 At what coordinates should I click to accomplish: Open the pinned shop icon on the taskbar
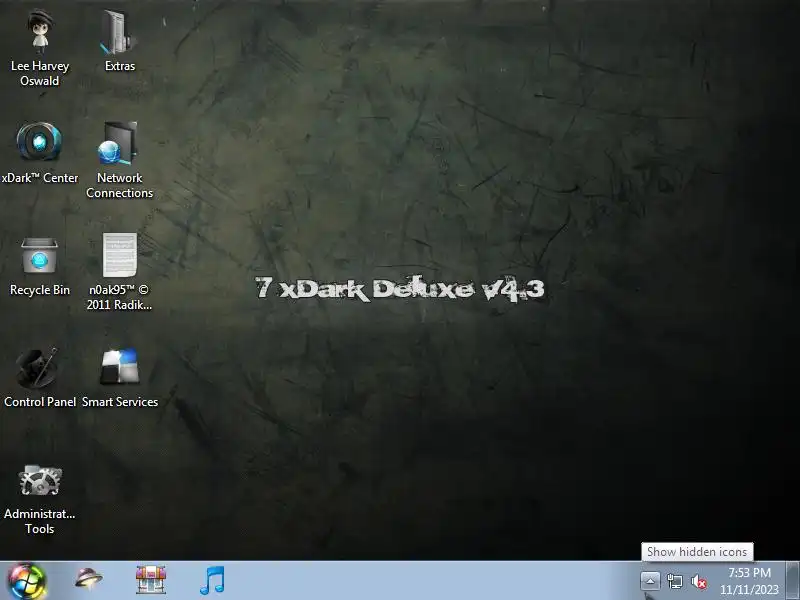click(151, 580)
